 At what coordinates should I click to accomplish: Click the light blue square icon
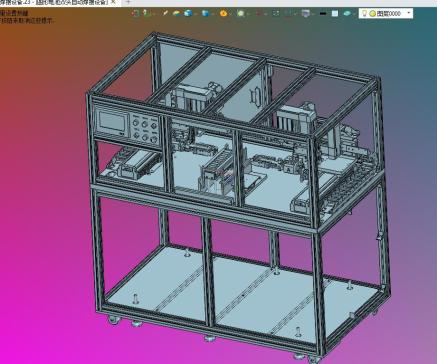[x=335, y=13]
